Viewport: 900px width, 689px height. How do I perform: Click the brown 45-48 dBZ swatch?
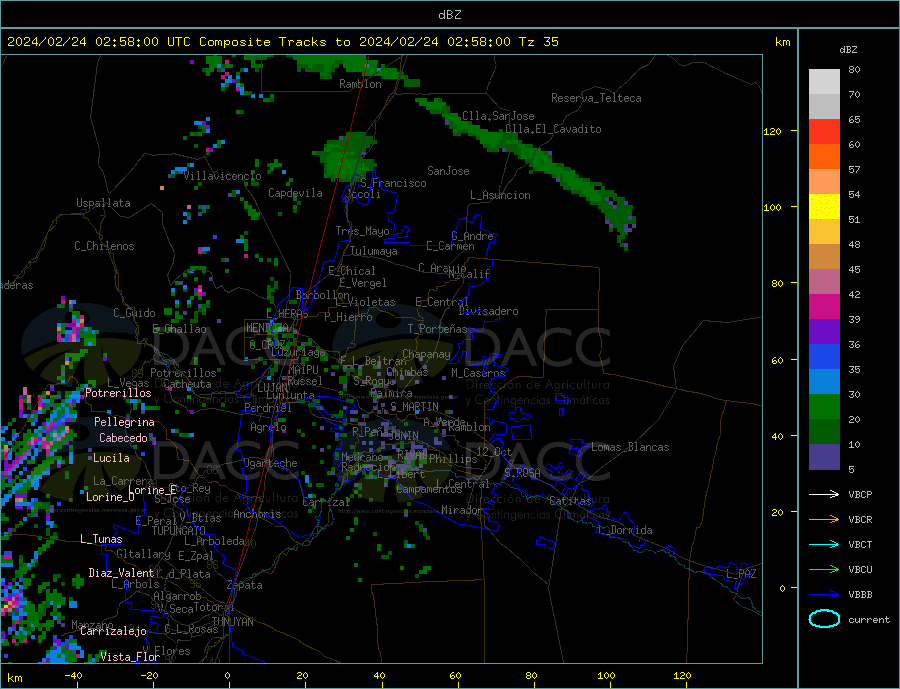tap(824, 257)
